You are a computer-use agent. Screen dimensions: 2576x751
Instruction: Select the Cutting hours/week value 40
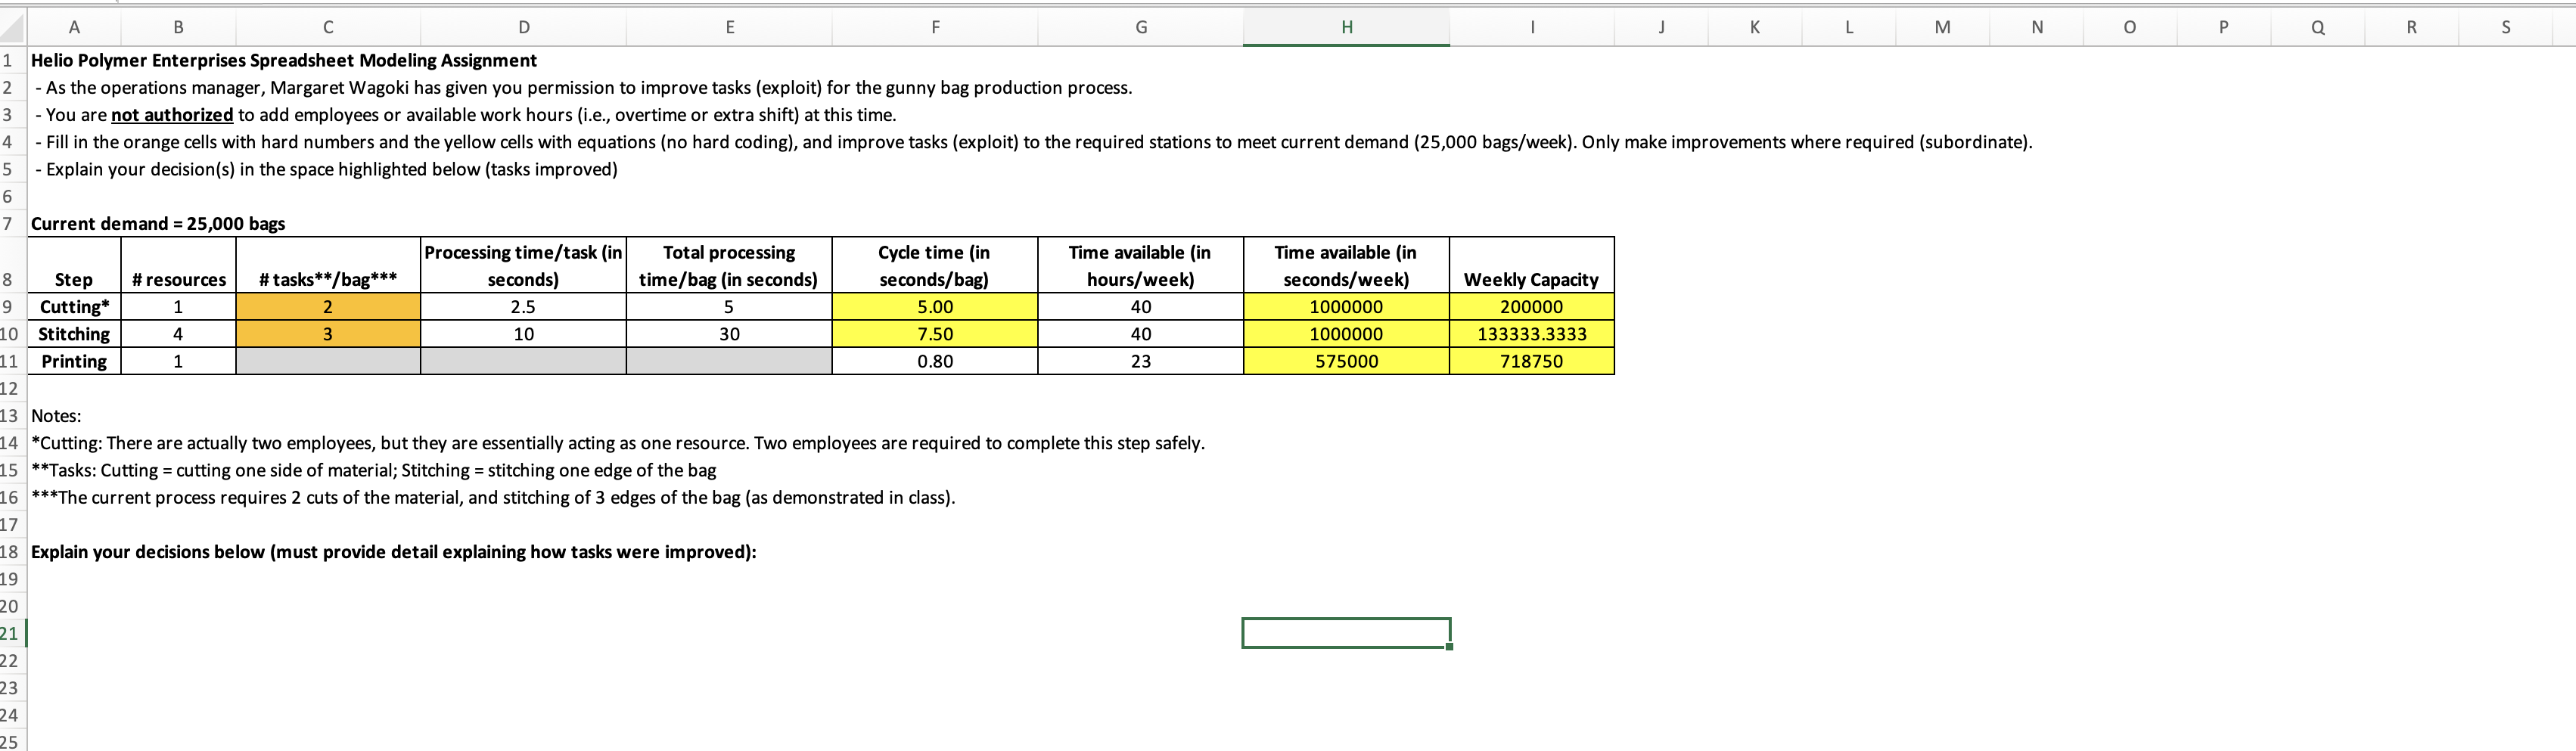1141,307
